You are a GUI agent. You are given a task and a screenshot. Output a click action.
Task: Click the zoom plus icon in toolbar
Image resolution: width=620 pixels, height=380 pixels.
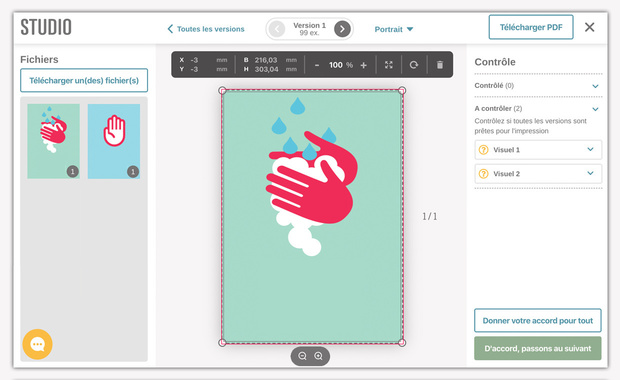[x=363, y=65]
